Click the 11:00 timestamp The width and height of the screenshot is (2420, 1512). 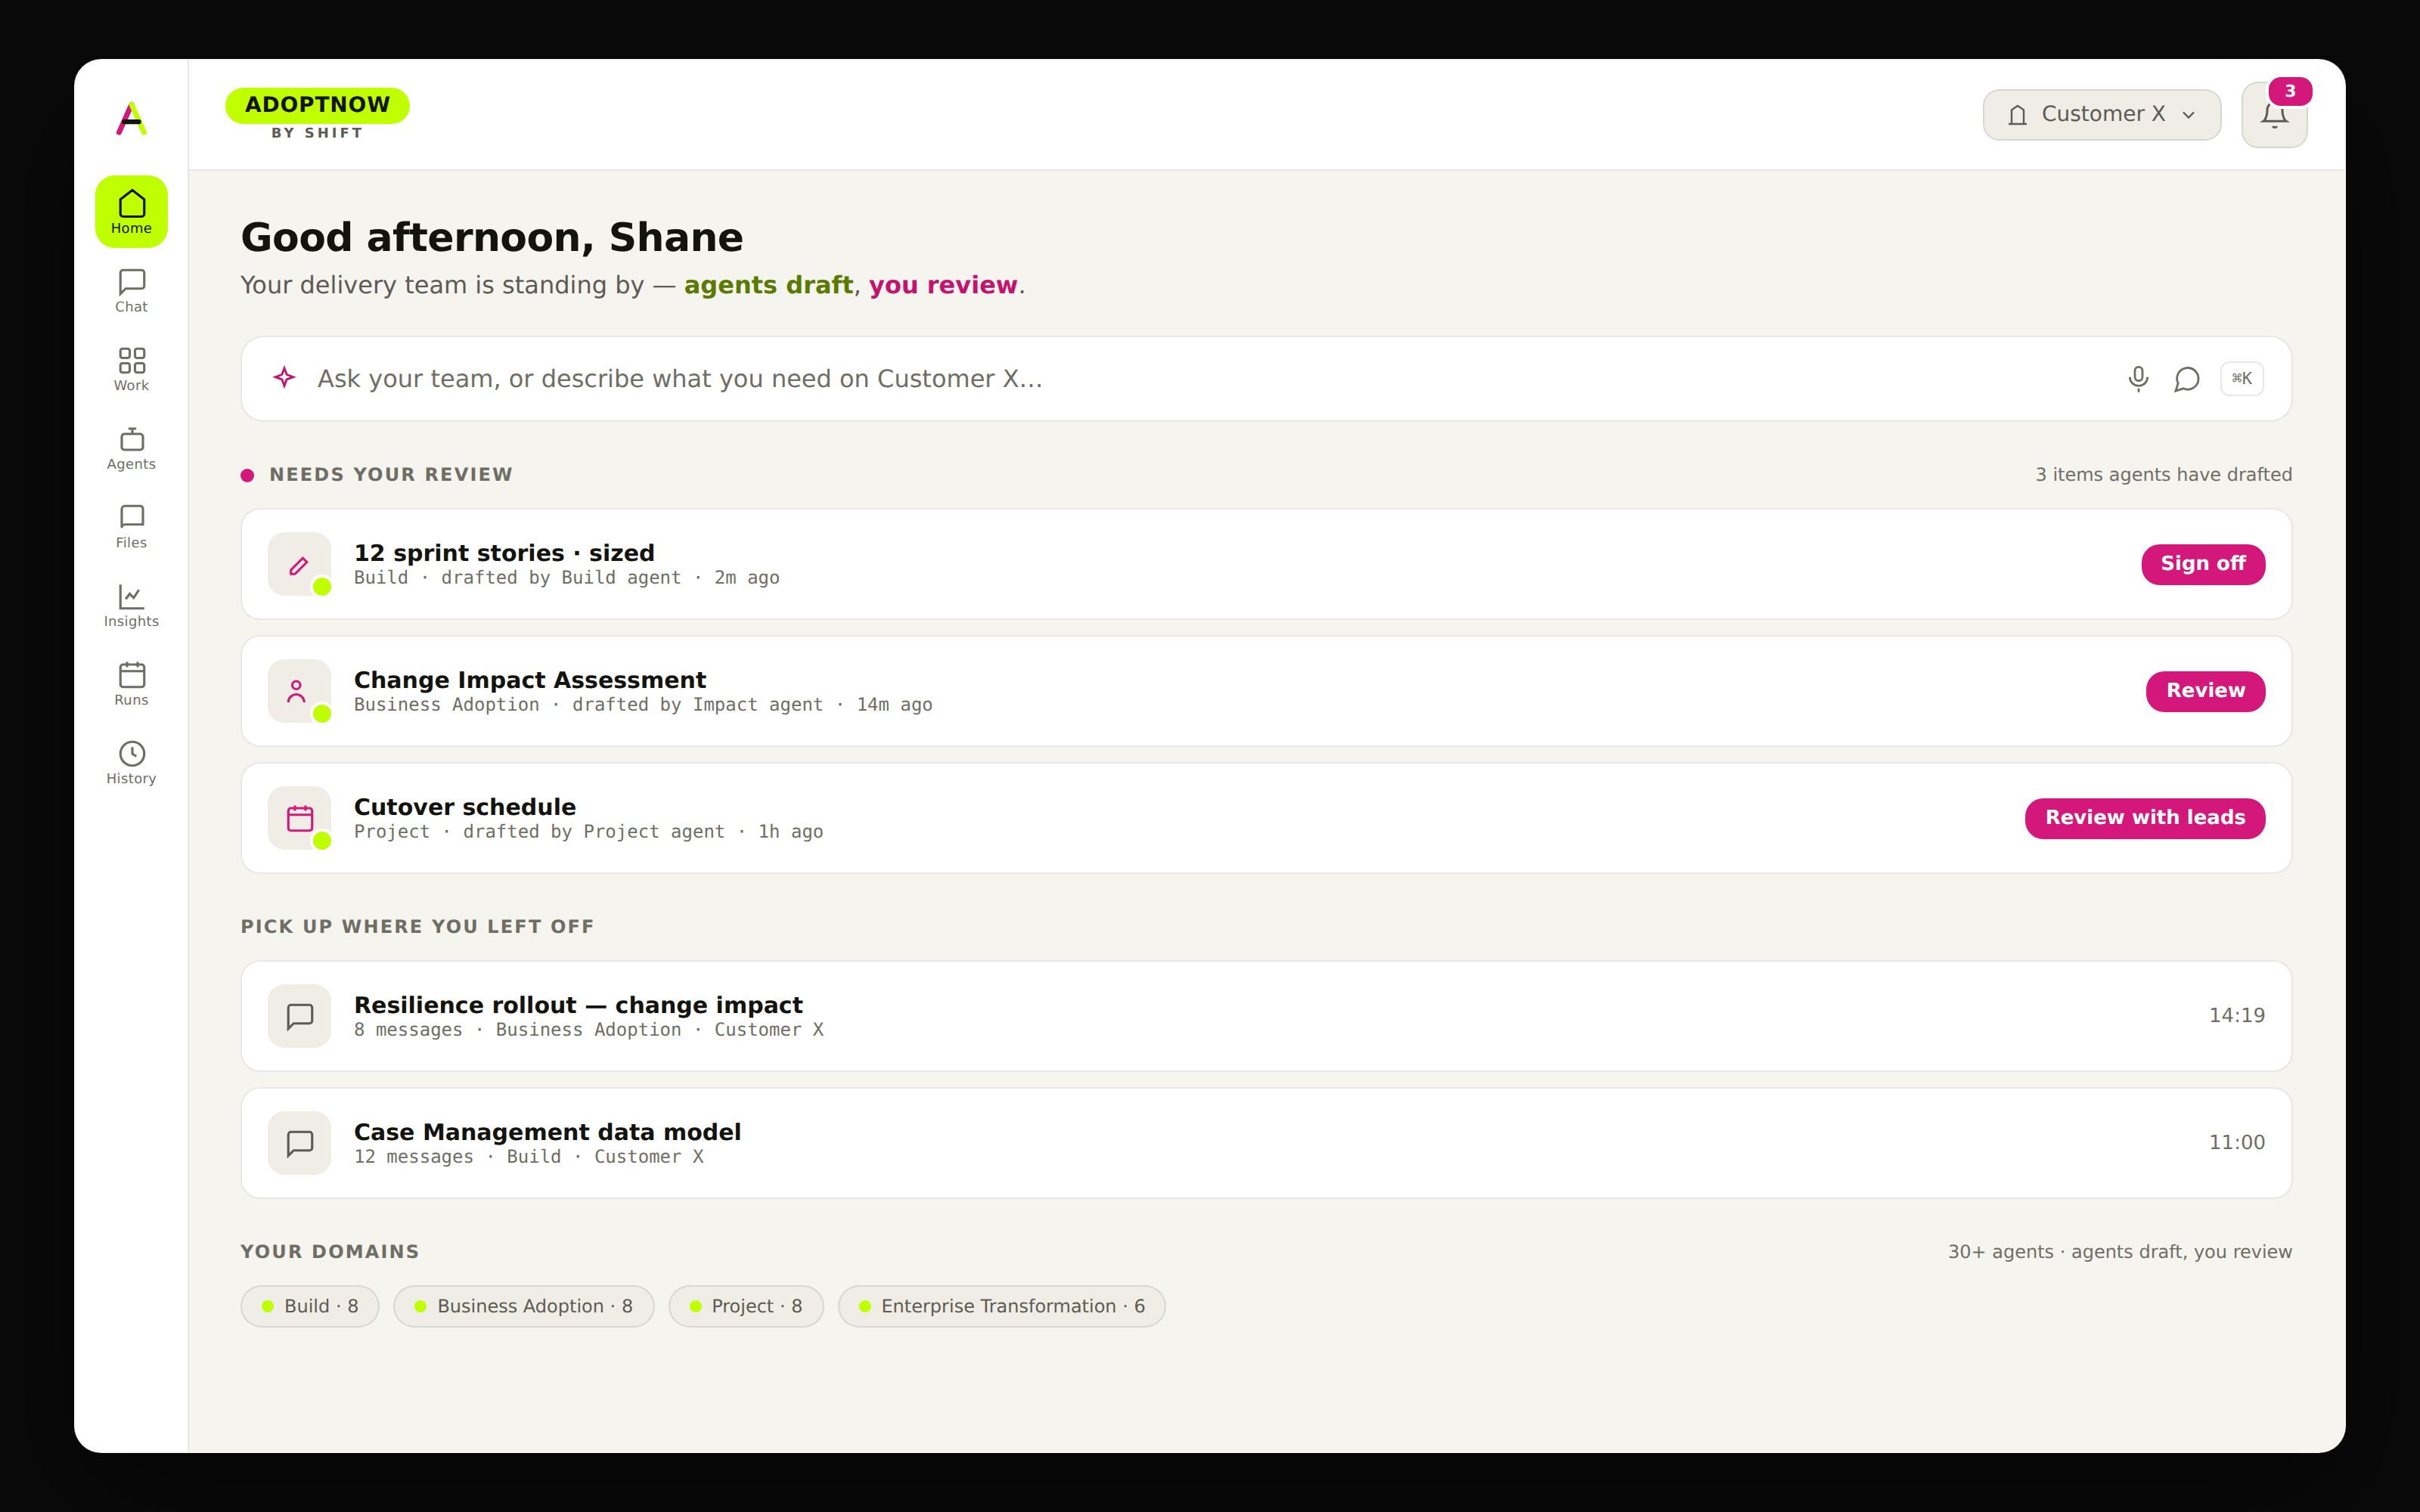pos(2236,1143)
